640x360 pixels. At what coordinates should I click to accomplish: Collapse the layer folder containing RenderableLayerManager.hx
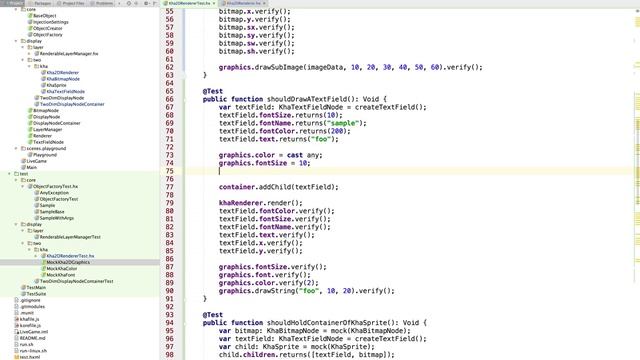22,47
